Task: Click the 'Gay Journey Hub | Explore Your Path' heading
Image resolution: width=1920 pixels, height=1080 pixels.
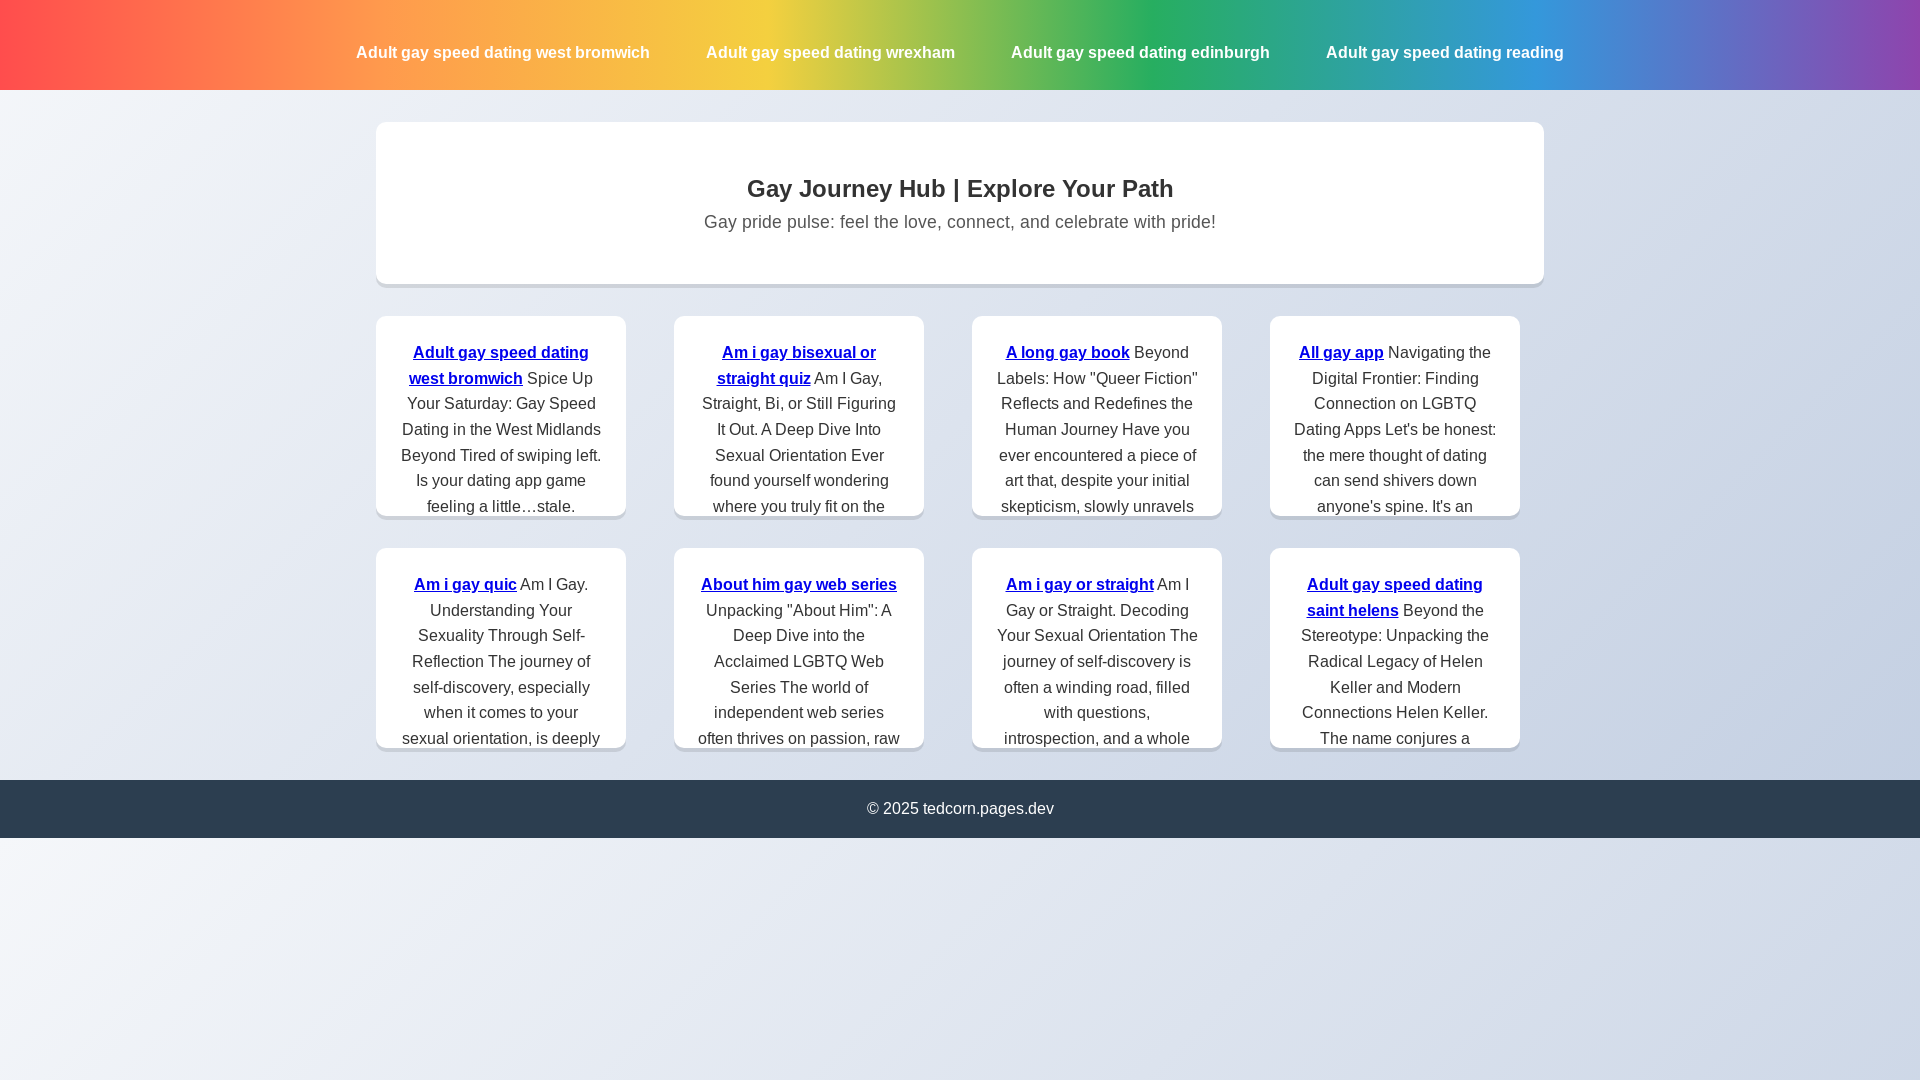Action: (960, 188)
